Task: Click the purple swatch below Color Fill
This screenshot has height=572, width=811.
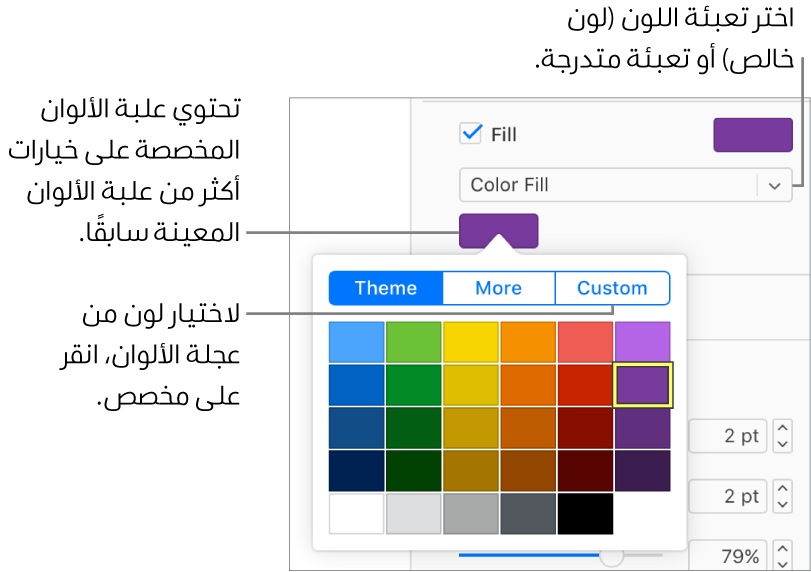Action: [x=499, y=231]
